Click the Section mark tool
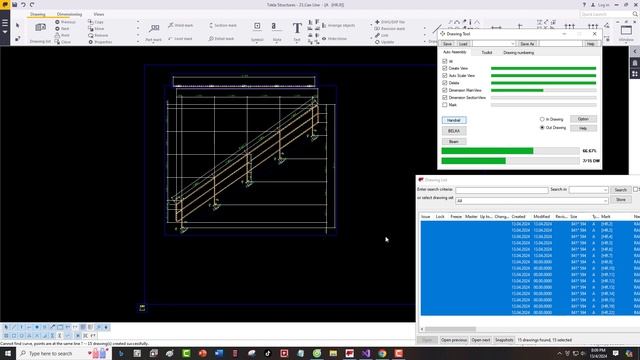Screen dimensions: 640x360 click(222, 25)
